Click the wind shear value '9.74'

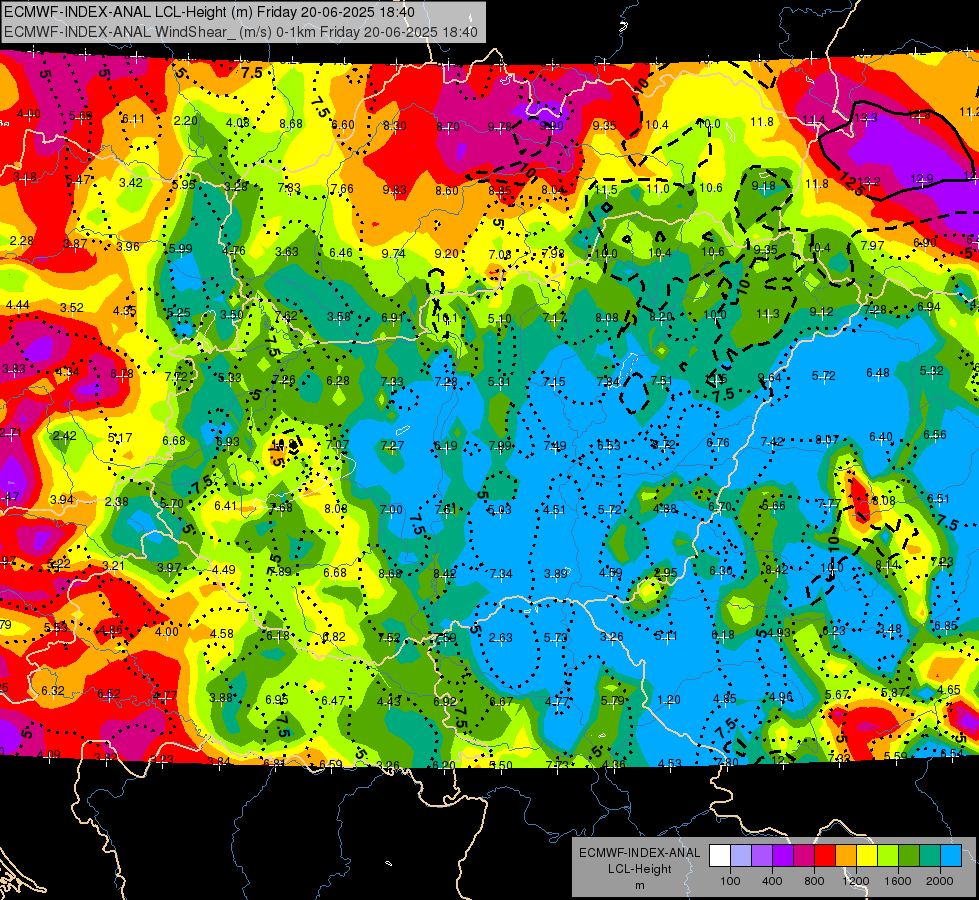coord(393,254)
